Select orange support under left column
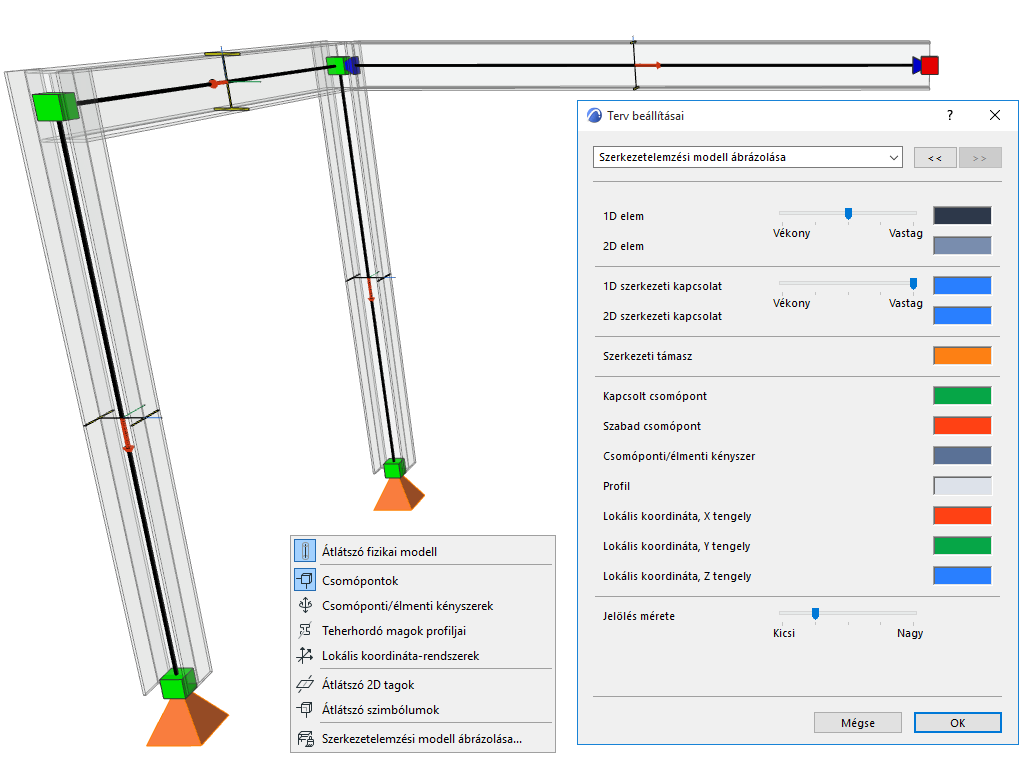1024x758 pixels. click(x=187, y=721)
